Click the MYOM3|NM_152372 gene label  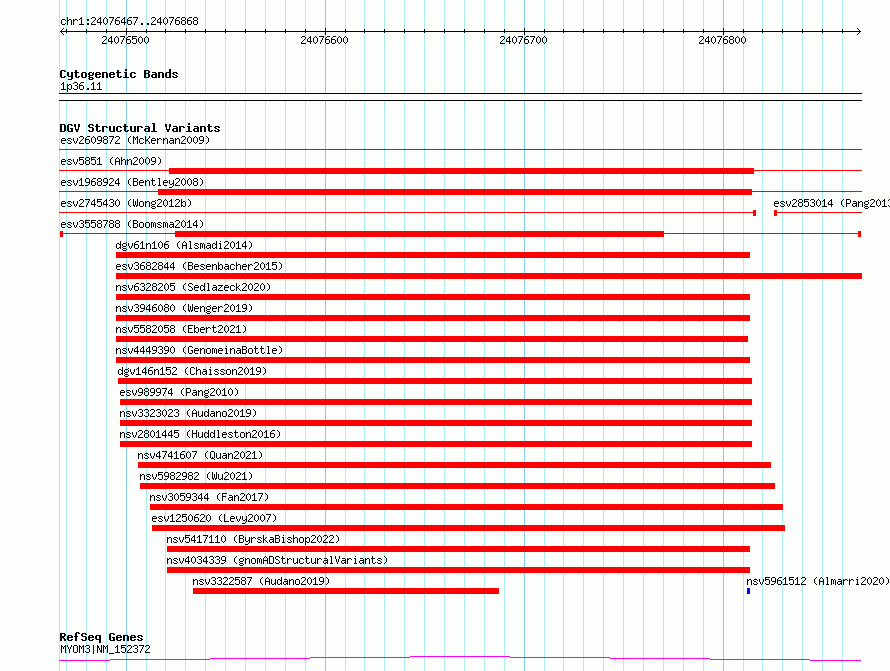point(105,649)
